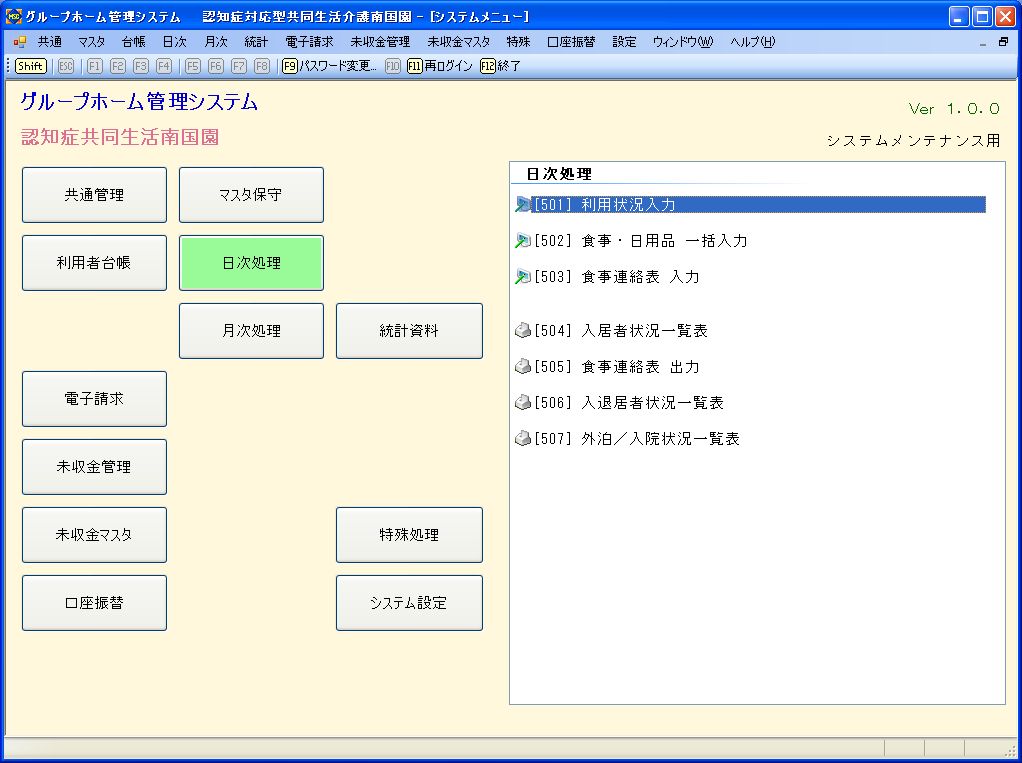1022x763 pixels.
Task: Restore the inner child window in the menu bar
Action: (1003, 42)
